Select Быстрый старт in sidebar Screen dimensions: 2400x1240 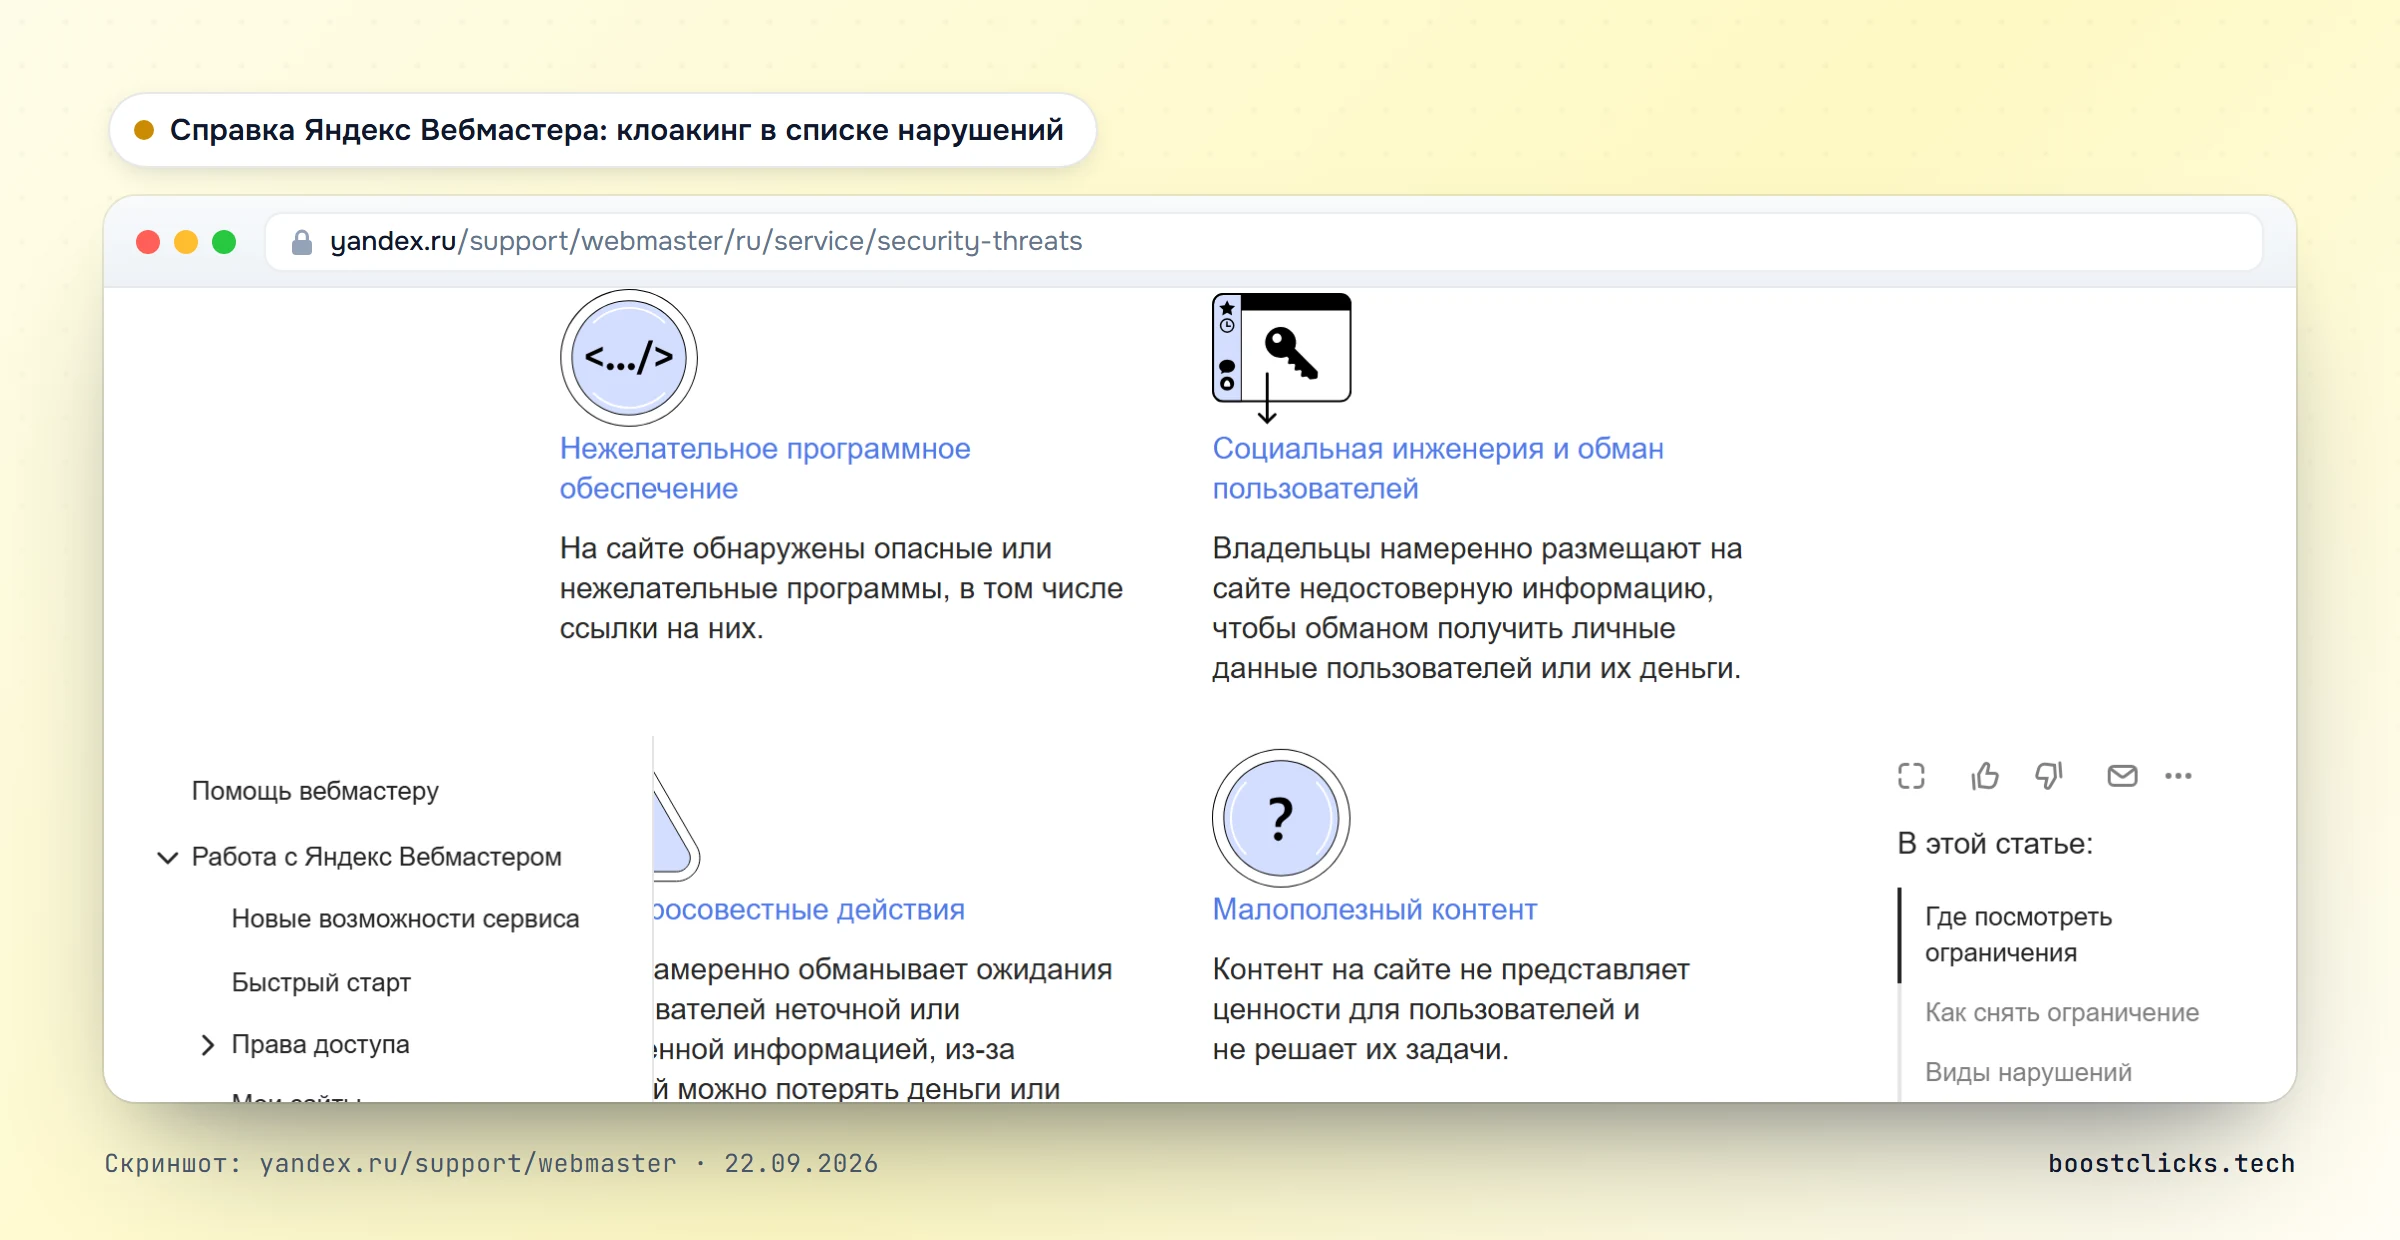click(321, 982)
